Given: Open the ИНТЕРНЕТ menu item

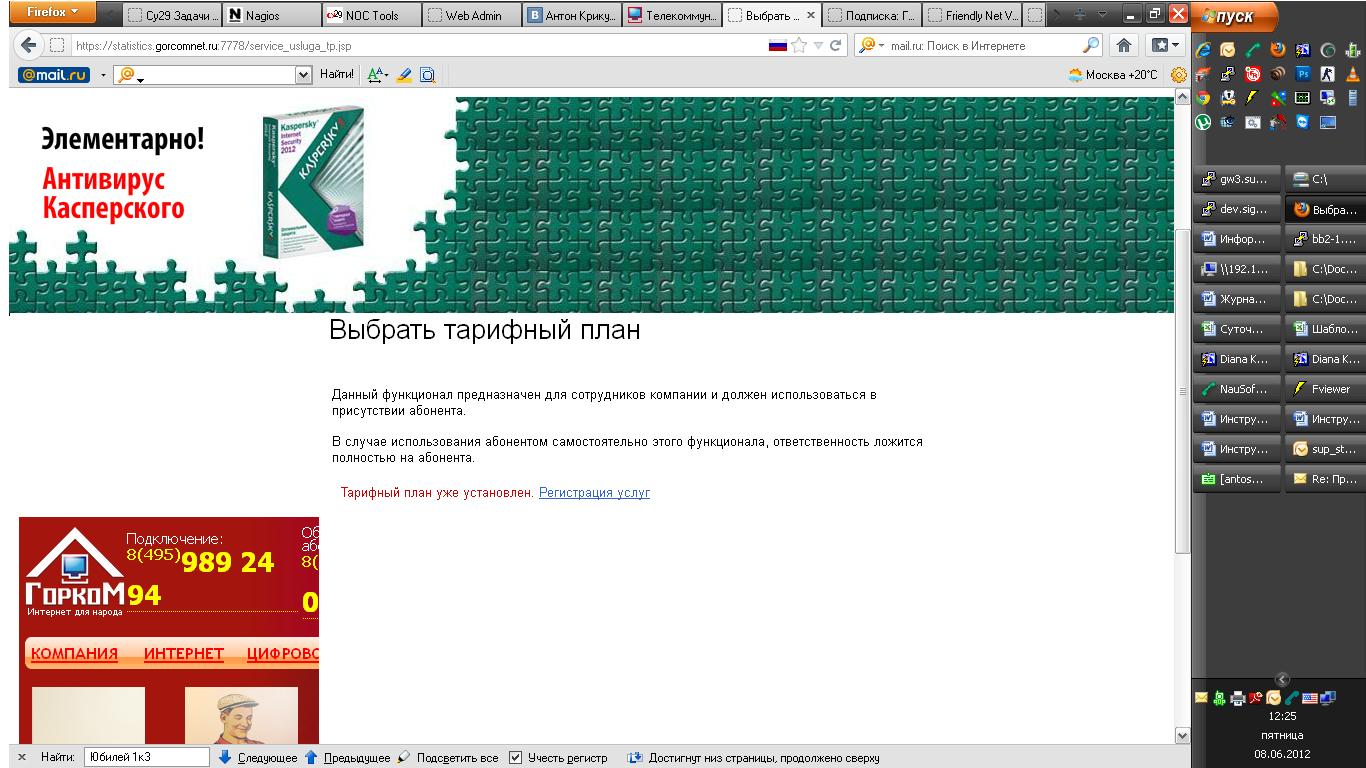Looking at the screenshot, I should pyautogui.click(x=184, y=654).
